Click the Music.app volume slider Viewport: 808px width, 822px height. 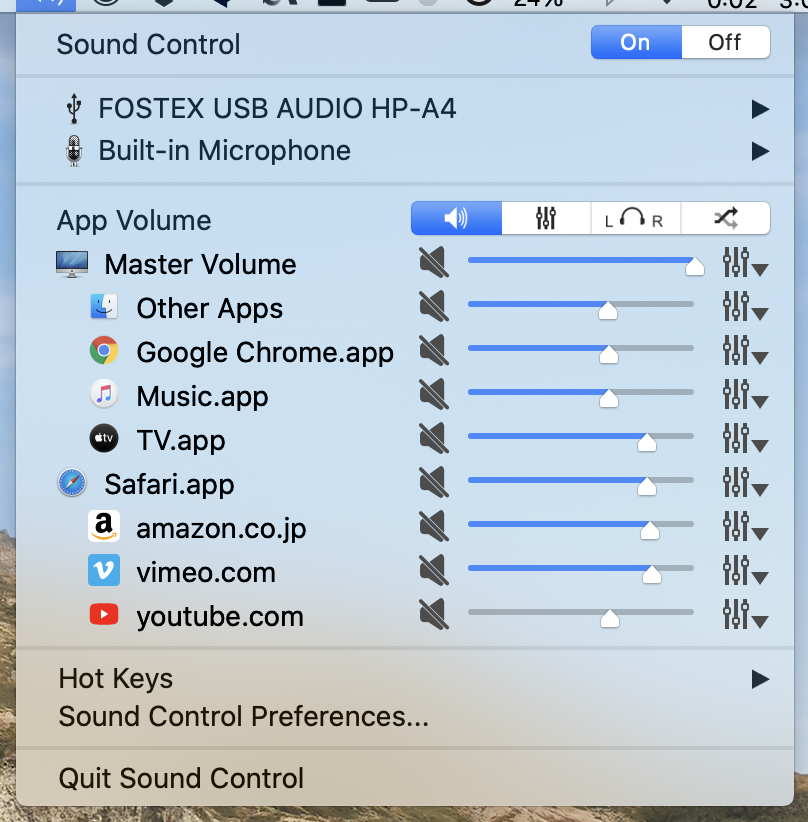(581, 396)
